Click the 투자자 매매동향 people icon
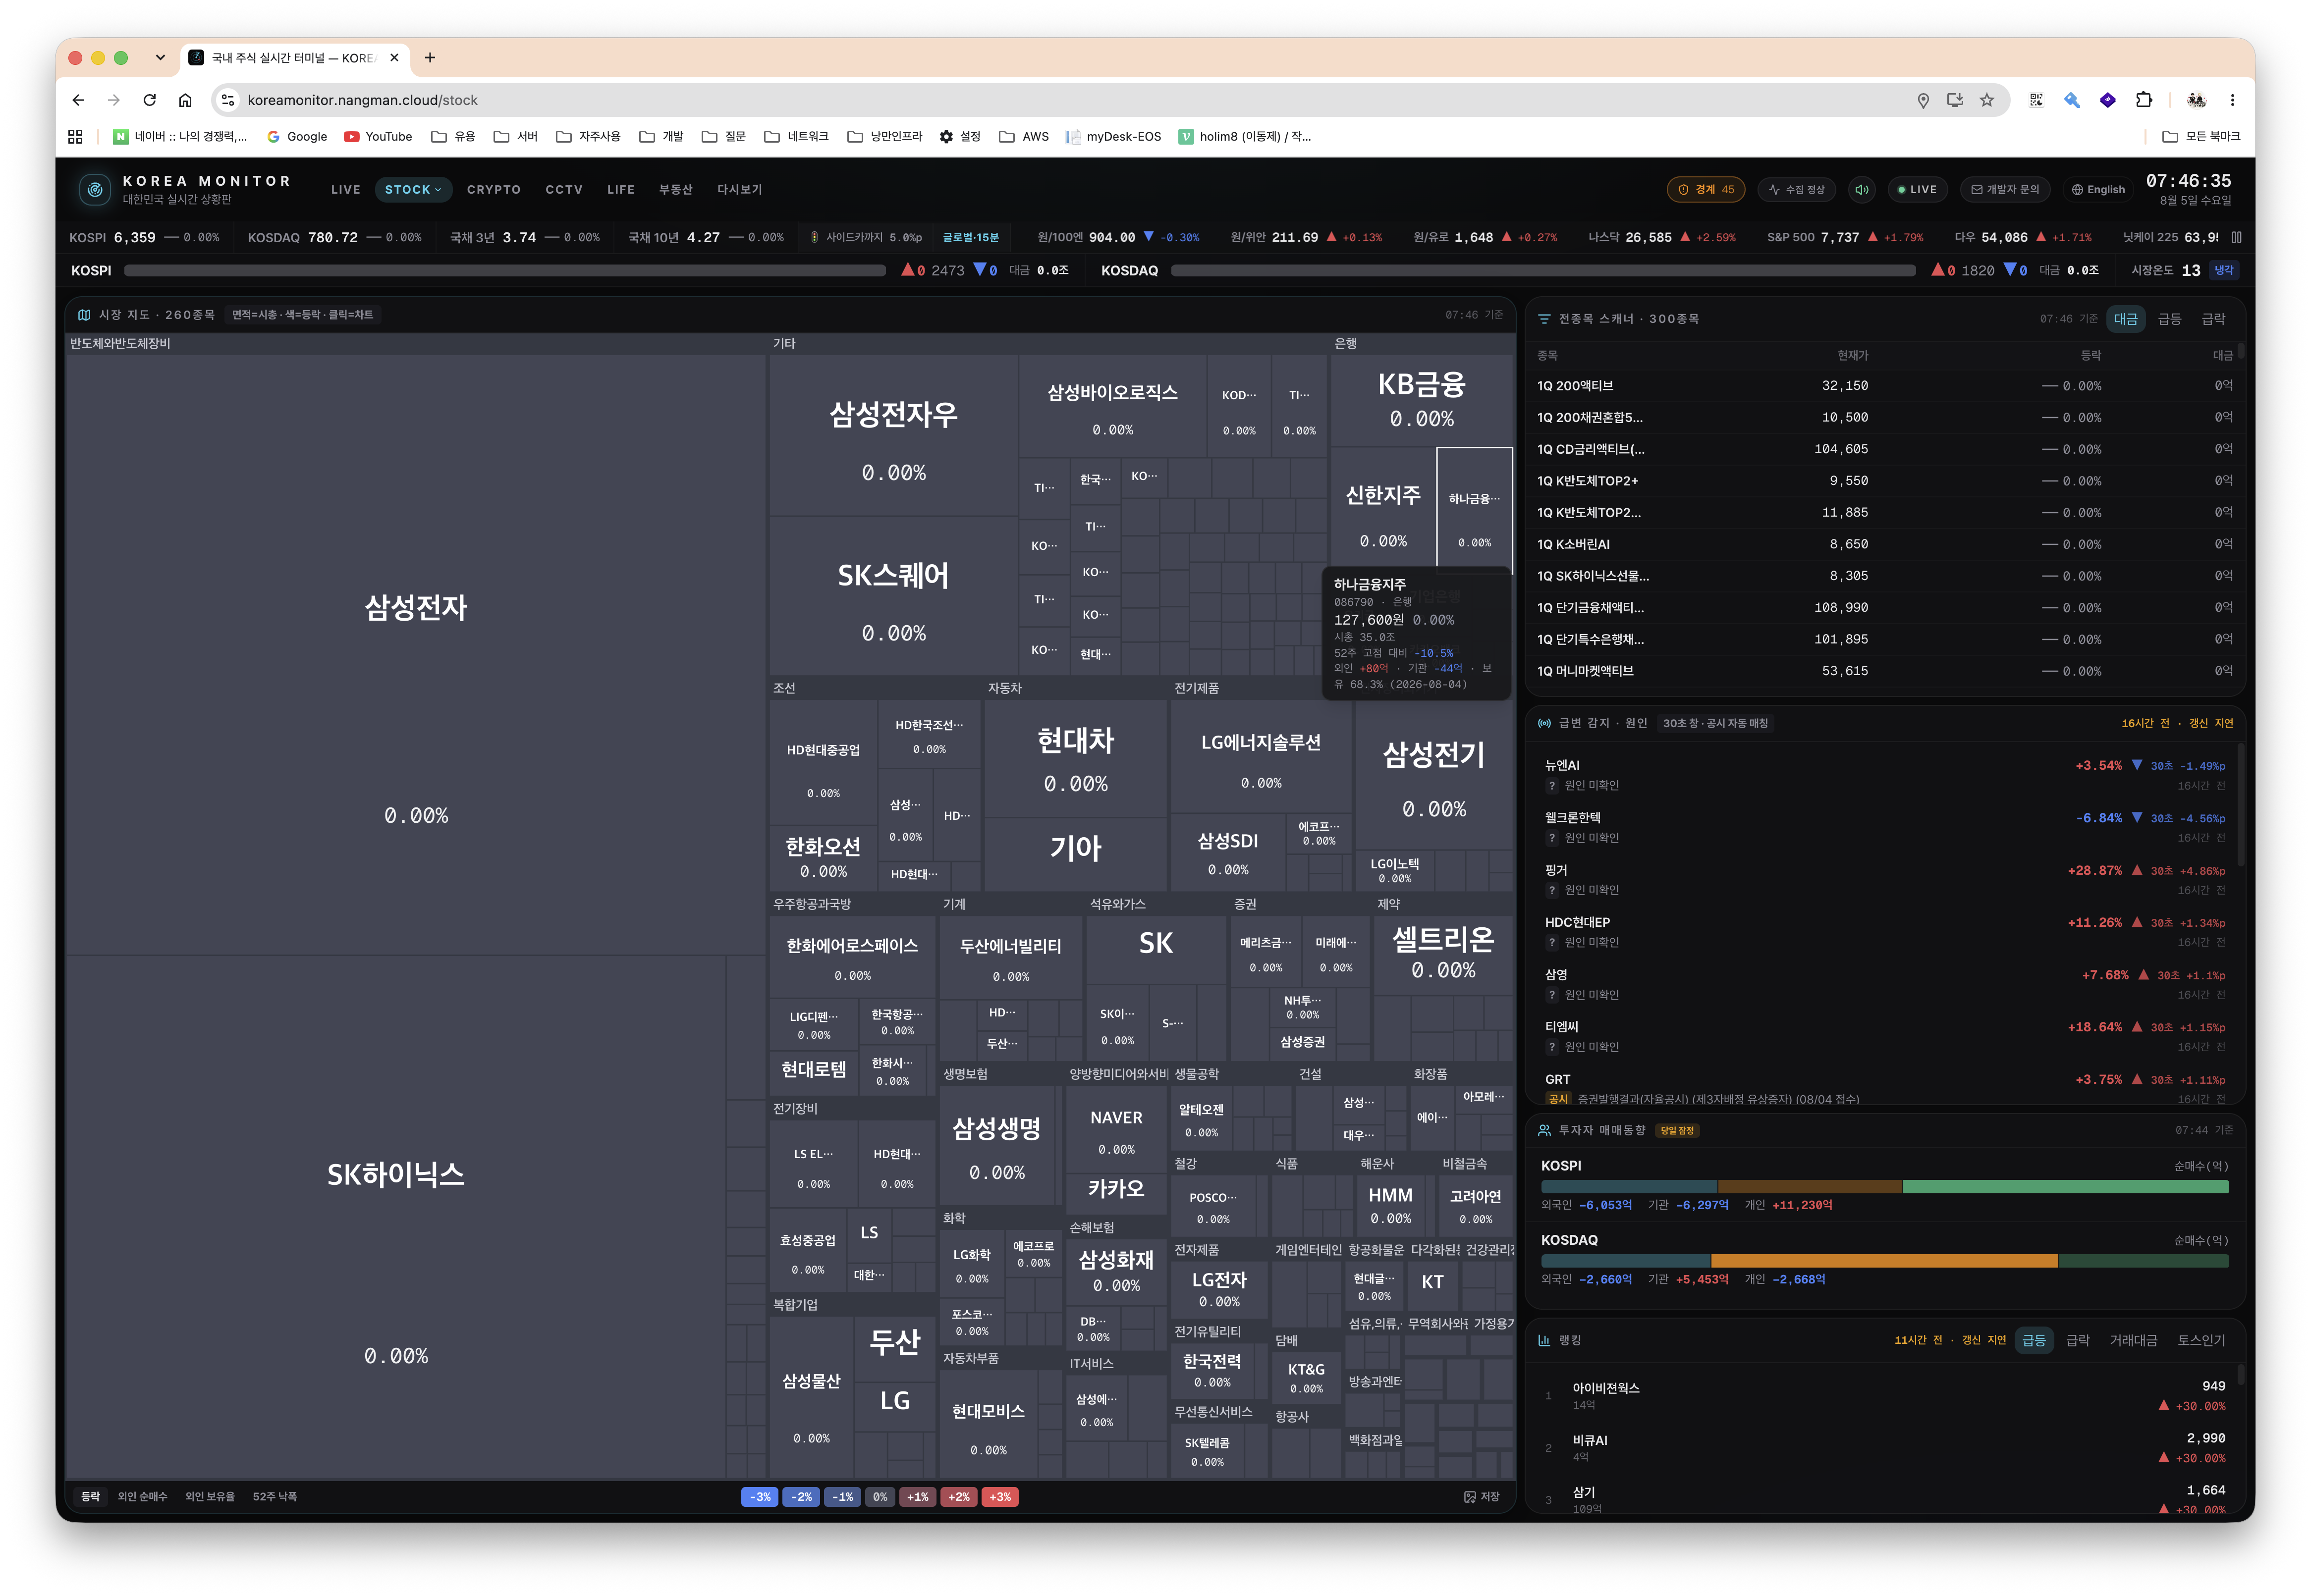The width and height of the screenshot is (2311, 1596). pos(1544,1130)
